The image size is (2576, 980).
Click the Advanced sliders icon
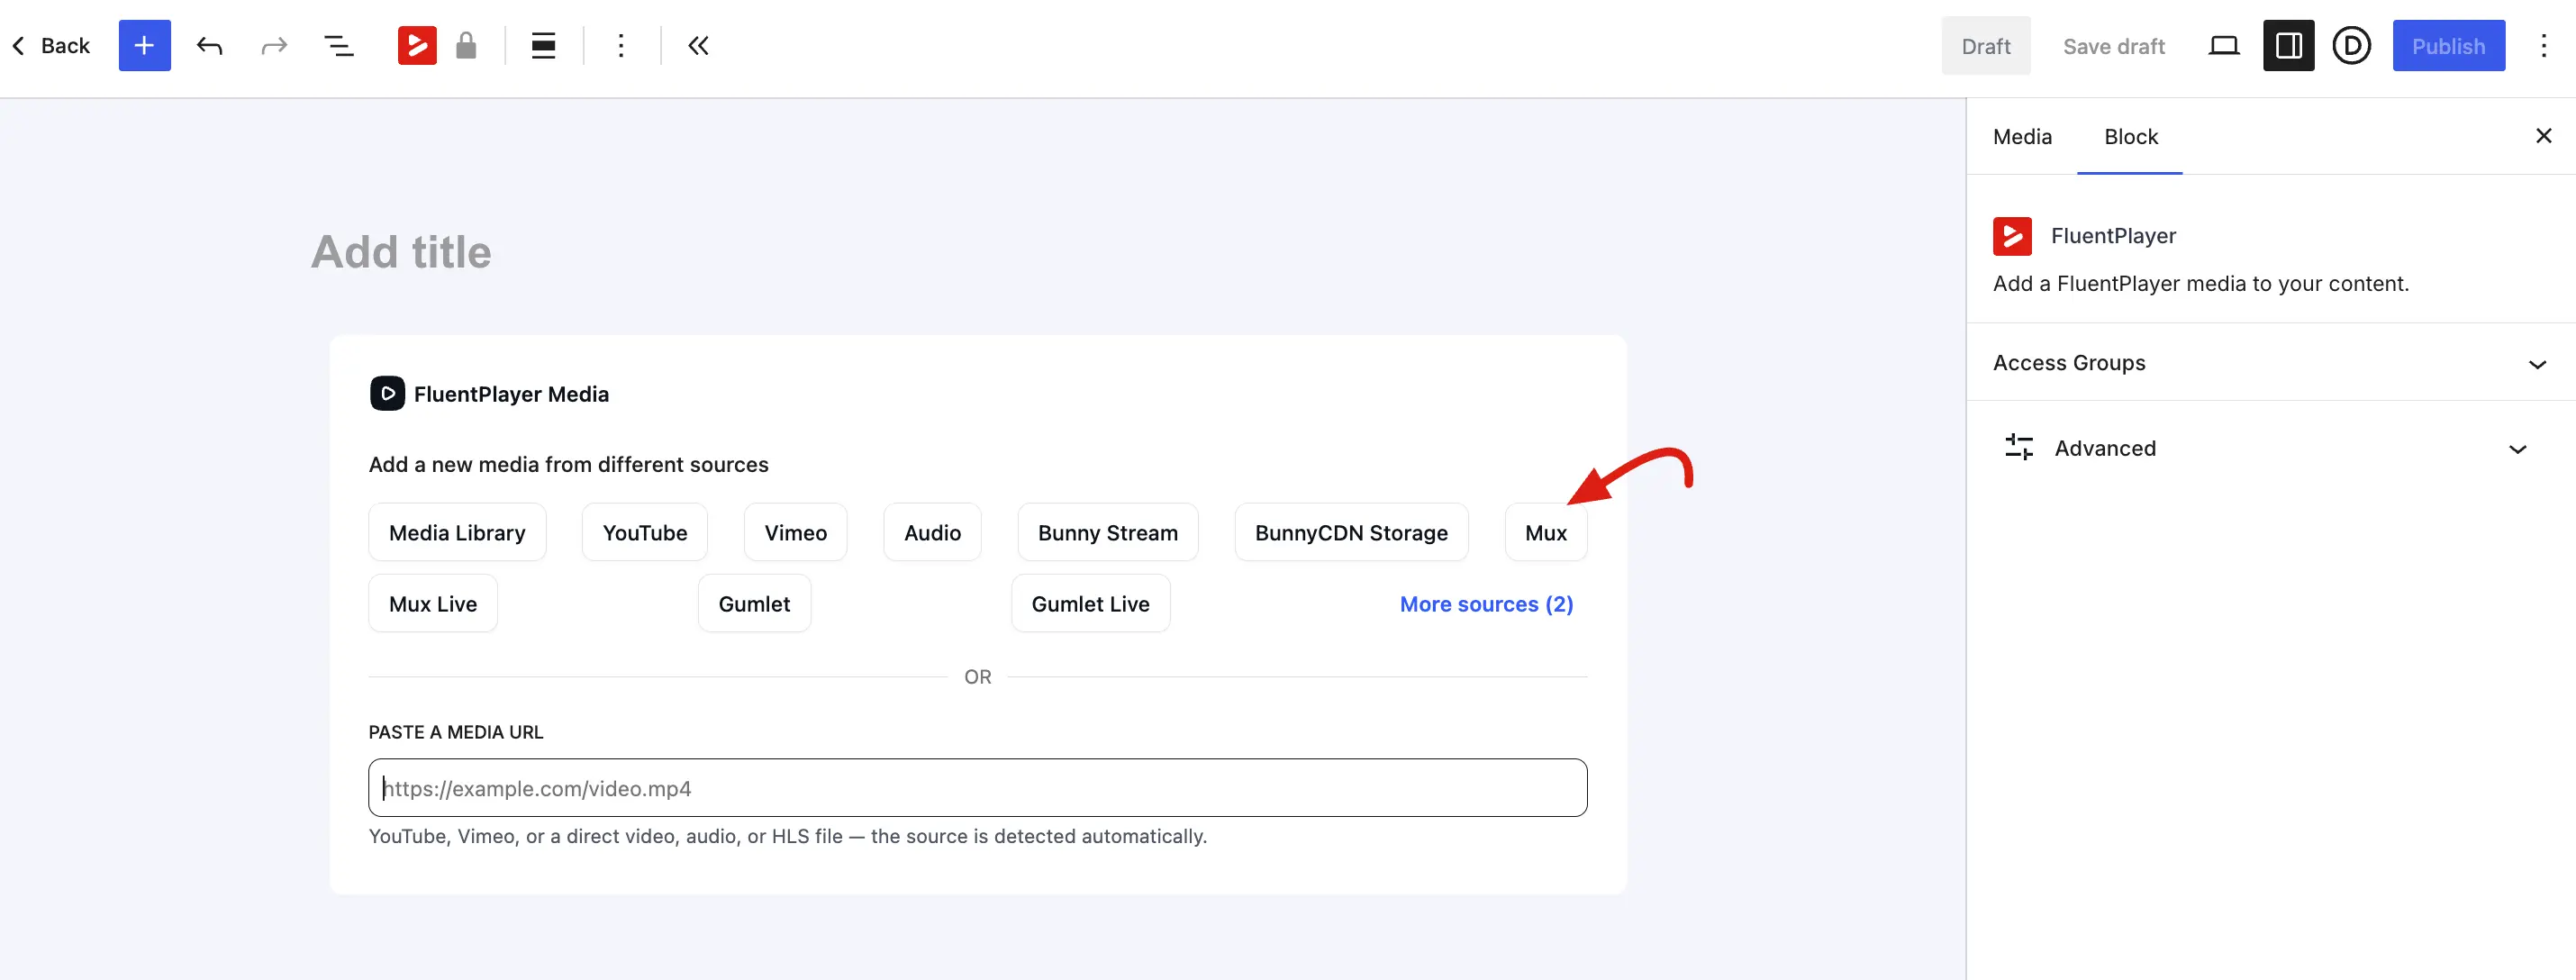pyautogui.click(x=2019, y=447)
